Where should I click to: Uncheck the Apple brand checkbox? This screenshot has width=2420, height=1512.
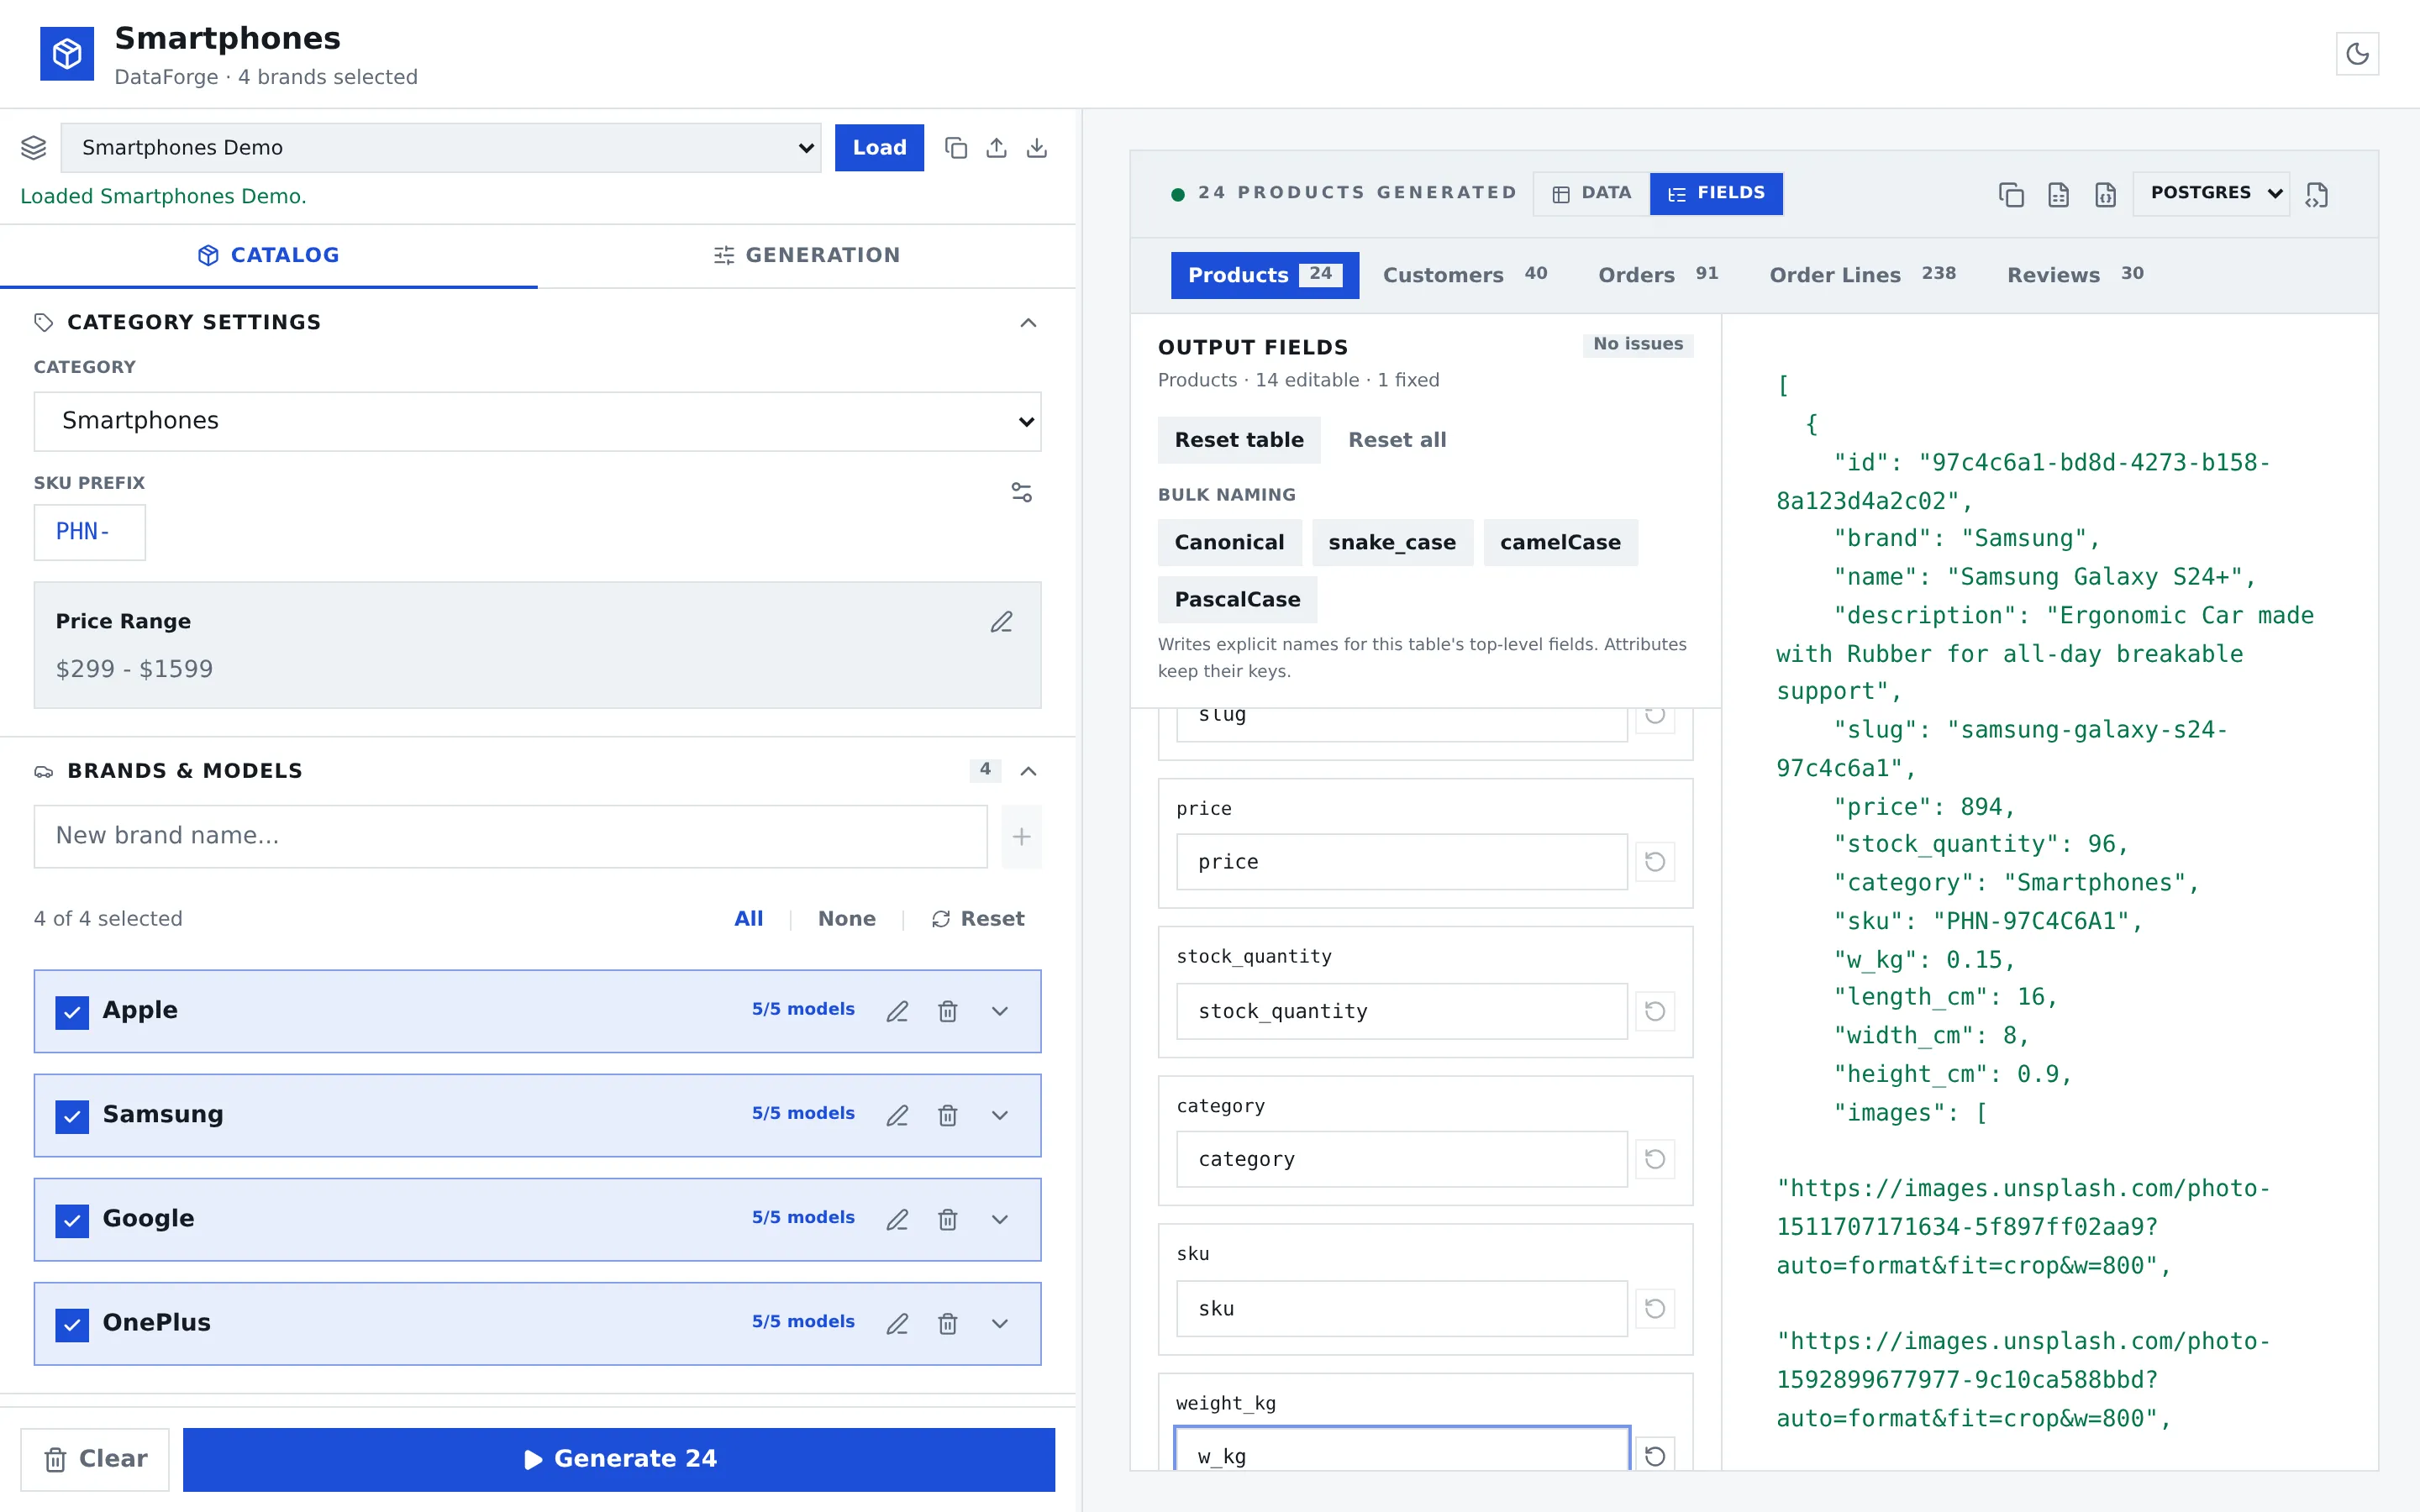72,1012
